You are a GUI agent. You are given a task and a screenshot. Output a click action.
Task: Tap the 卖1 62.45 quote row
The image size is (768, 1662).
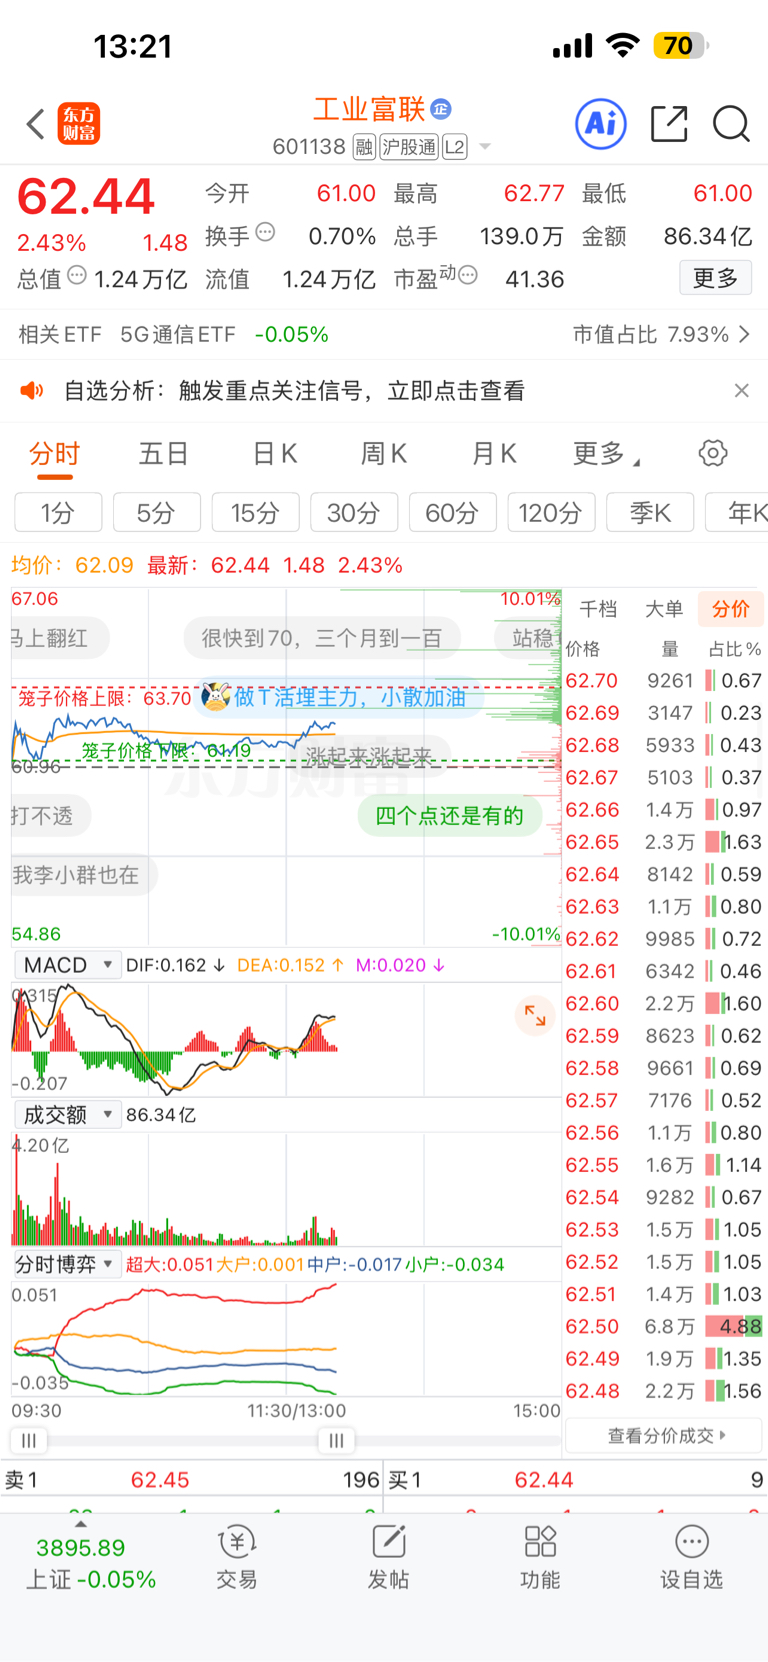pyautogui.click(x=192, y=1480)
